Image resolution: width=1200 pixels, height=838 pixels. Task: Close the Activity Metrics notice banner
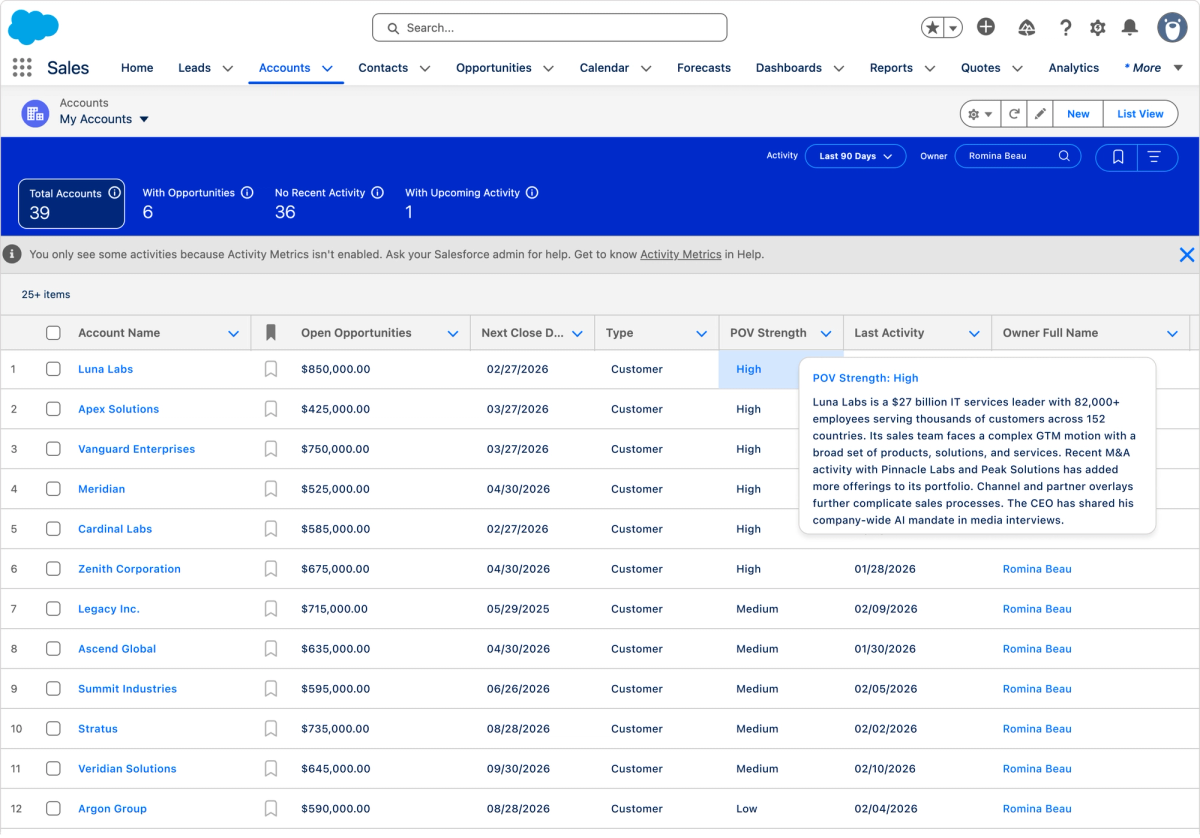coord(1187,255)
